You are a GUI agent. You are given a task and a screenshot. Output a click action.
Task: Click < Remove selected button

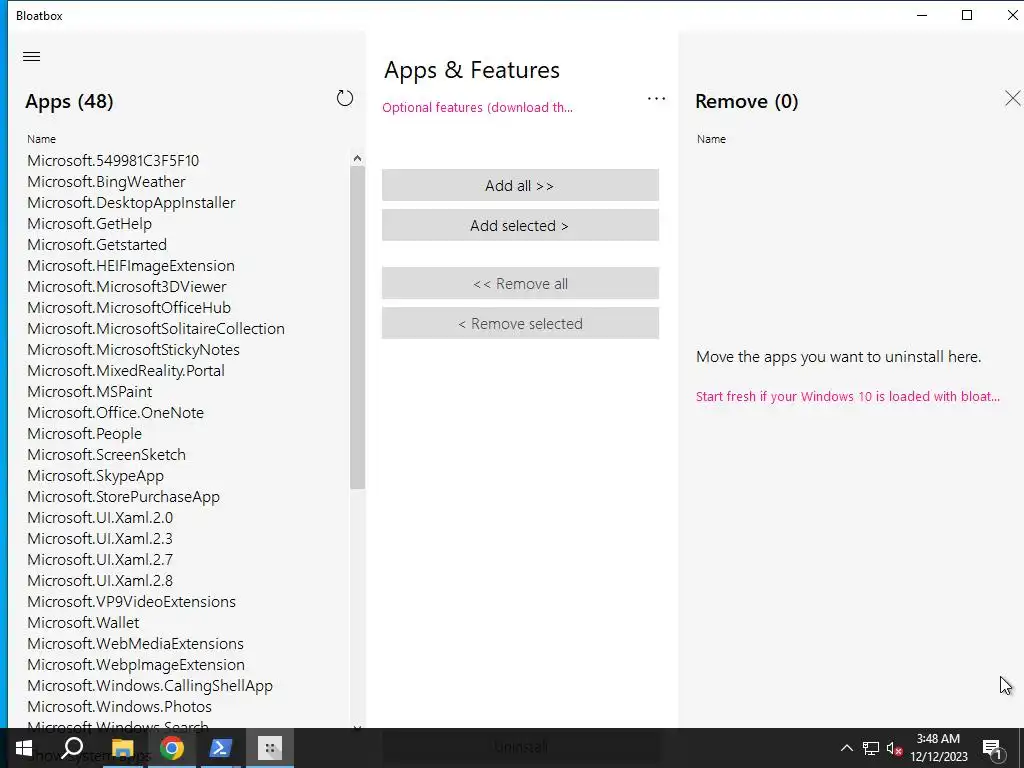pos(520,323)
